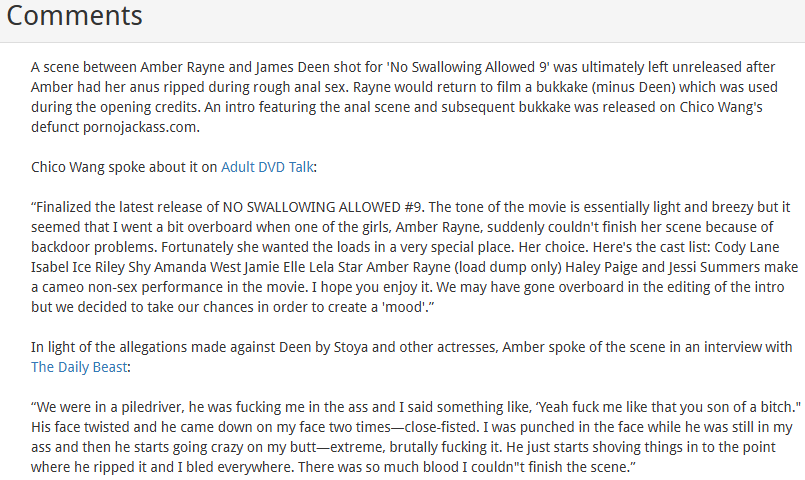805x480 pixels.
Task: Click the first paragraph starting "A scene between"
Action: [x=400, y=97]
